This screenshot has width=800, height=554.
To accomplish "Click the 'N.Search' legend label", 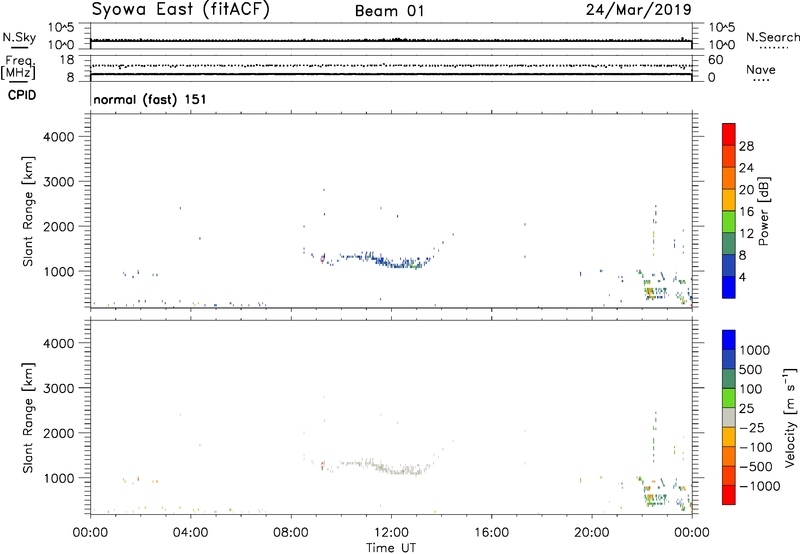I will coord(772,37).
